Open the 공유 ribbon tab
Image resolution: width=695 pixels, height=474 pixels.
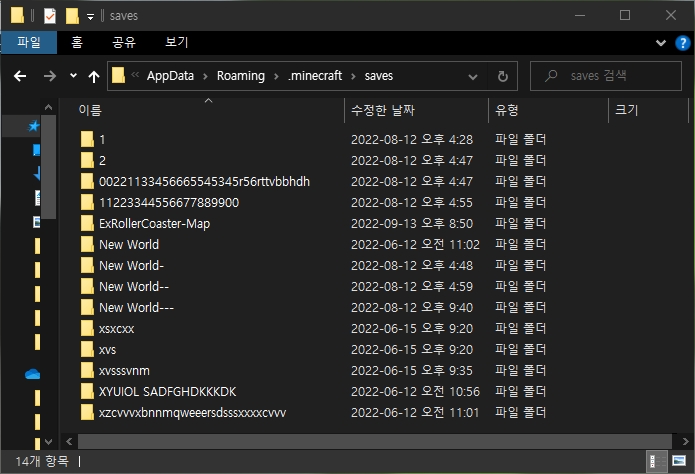(124, 43)
